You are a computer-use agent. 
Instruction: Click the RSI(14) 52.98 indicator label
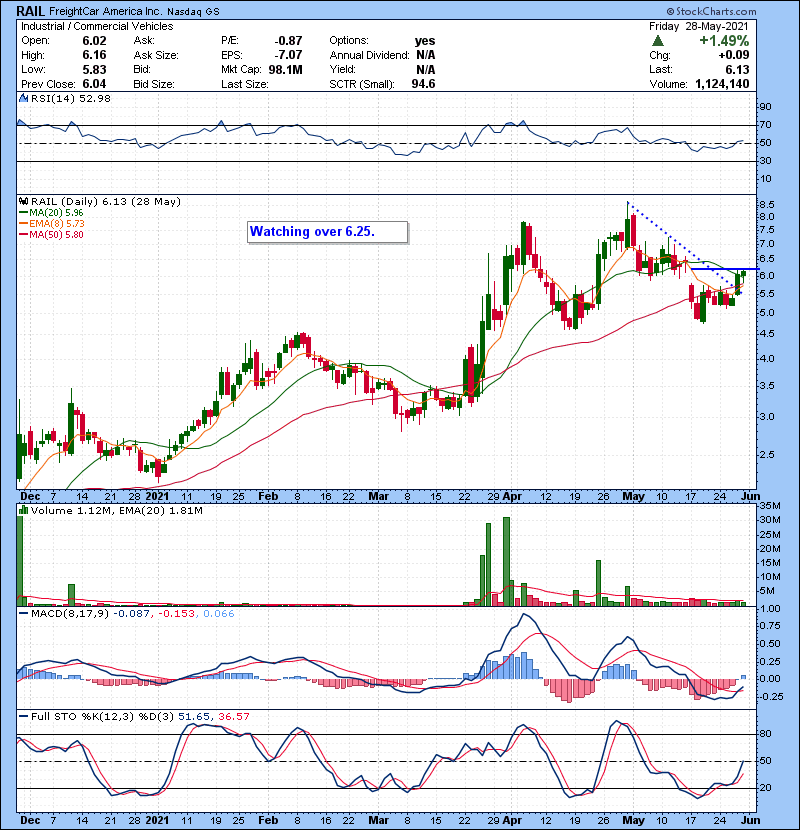(x=70, y=98)
